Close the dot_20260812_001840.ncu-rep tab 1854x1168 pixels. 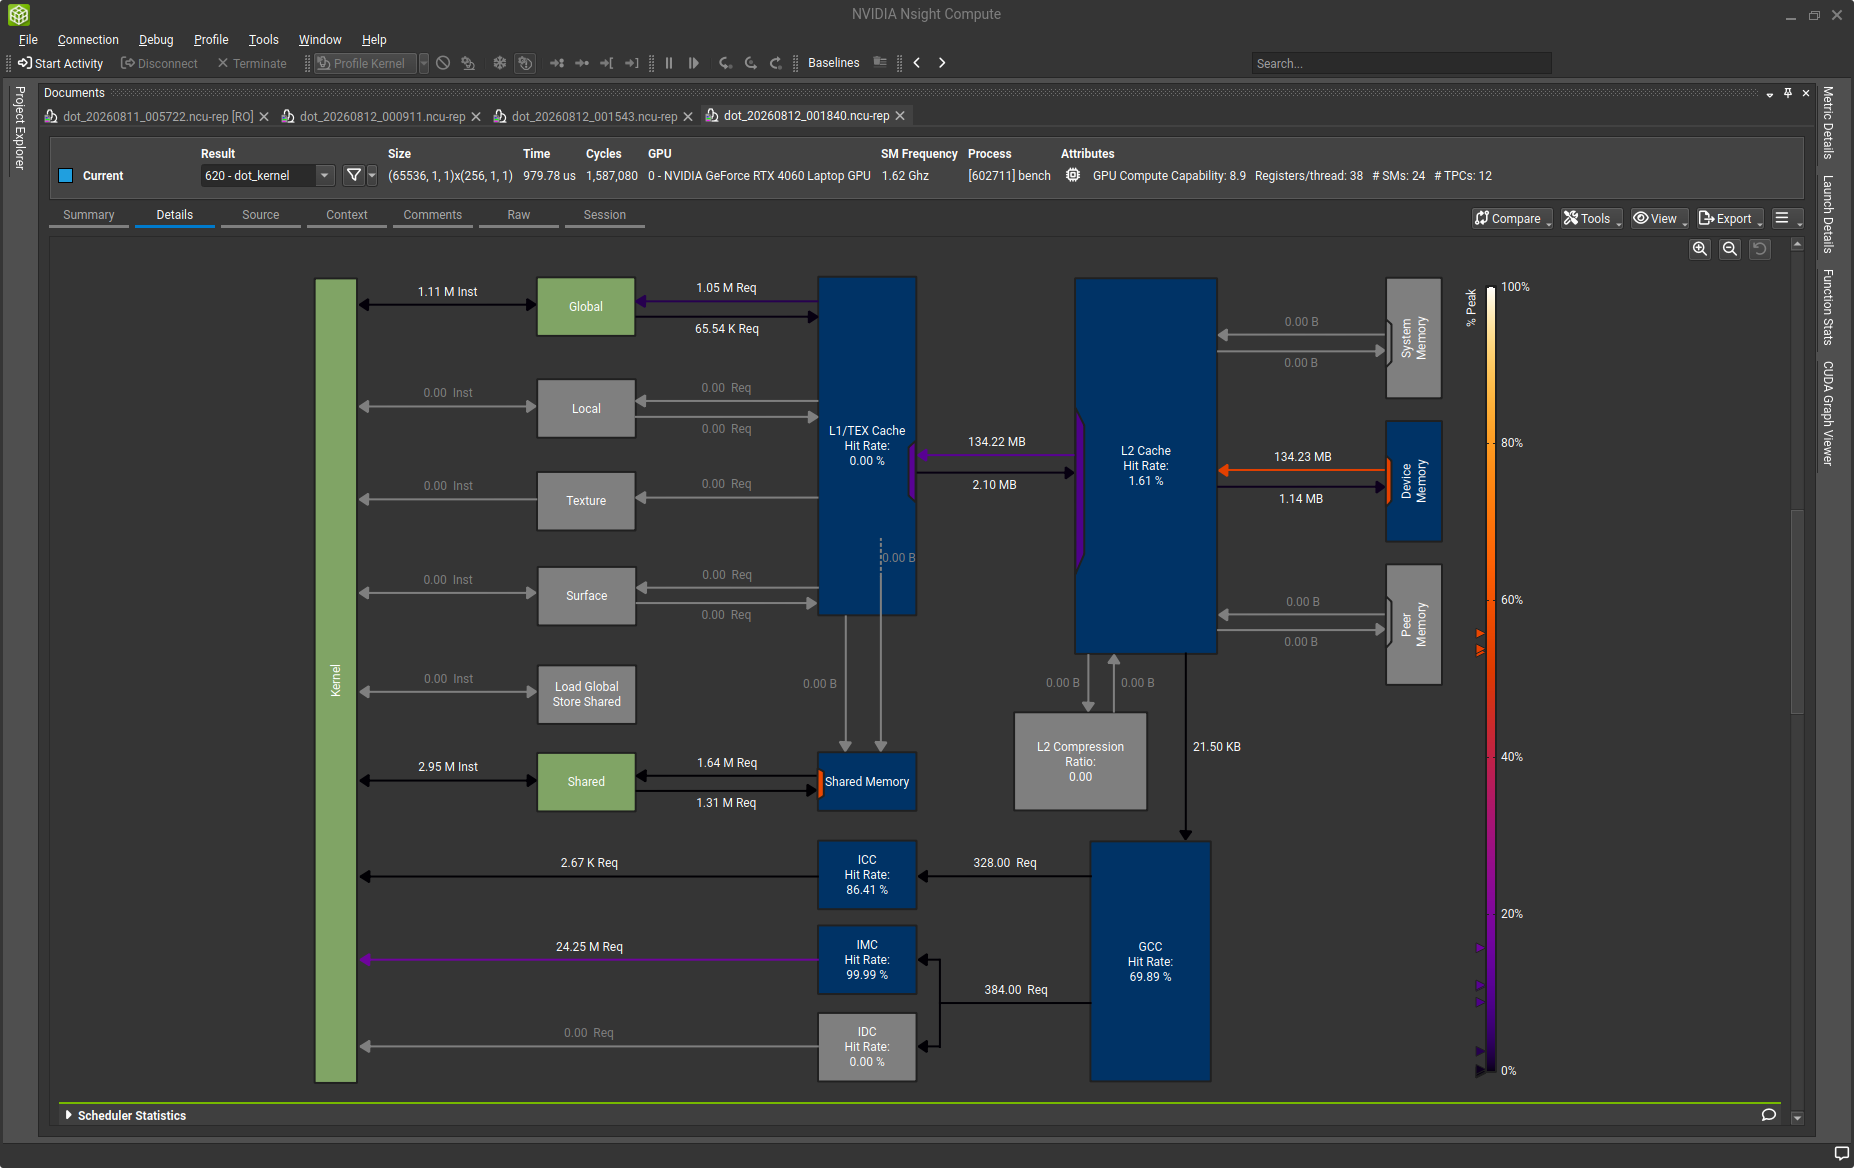tap(900, 116)
